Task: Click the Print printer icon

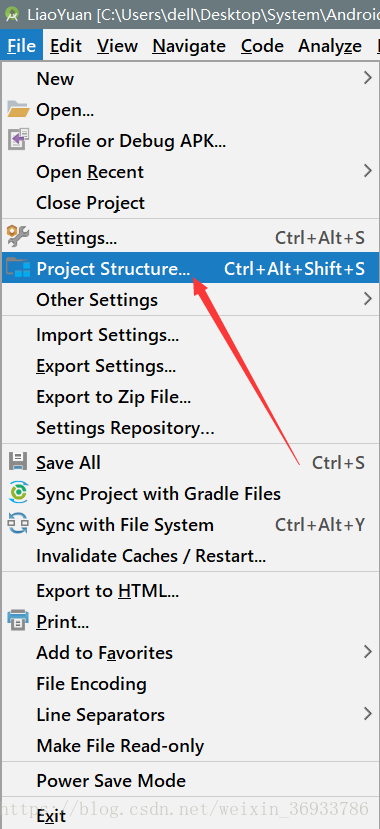Action: [x=18, y=621]
